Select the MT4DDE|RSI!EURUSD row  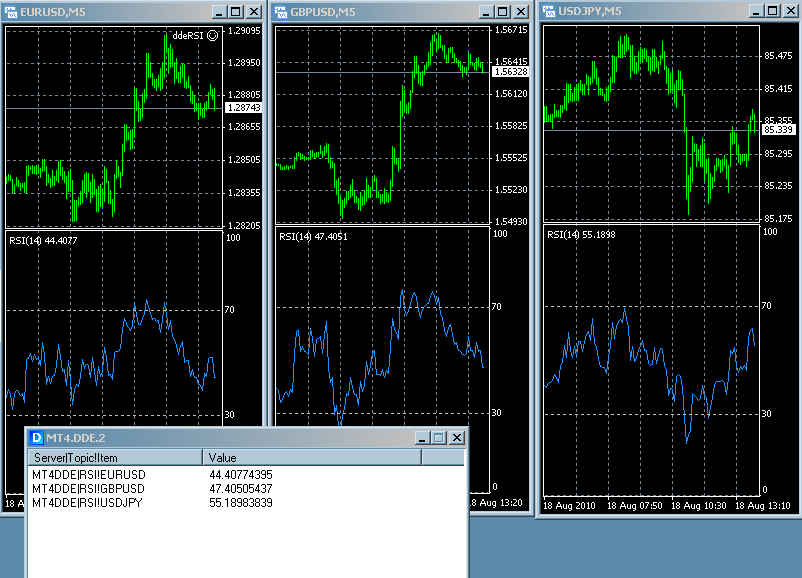(89, 474)
